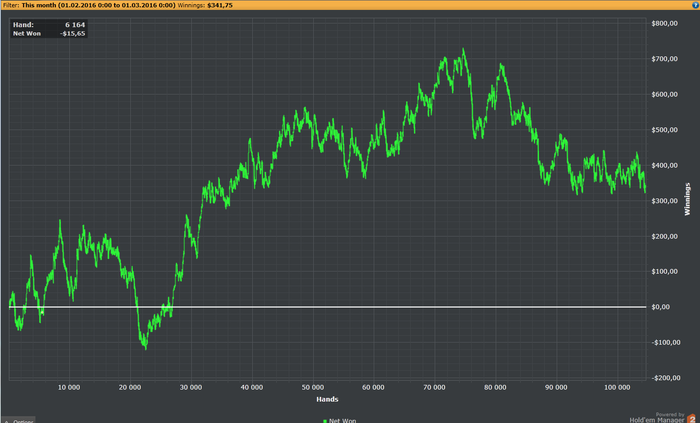Image resolution: width=700 pixels, height=423 pixels.
Task: Click the '40 000' x-axis label
Action: 252,387
